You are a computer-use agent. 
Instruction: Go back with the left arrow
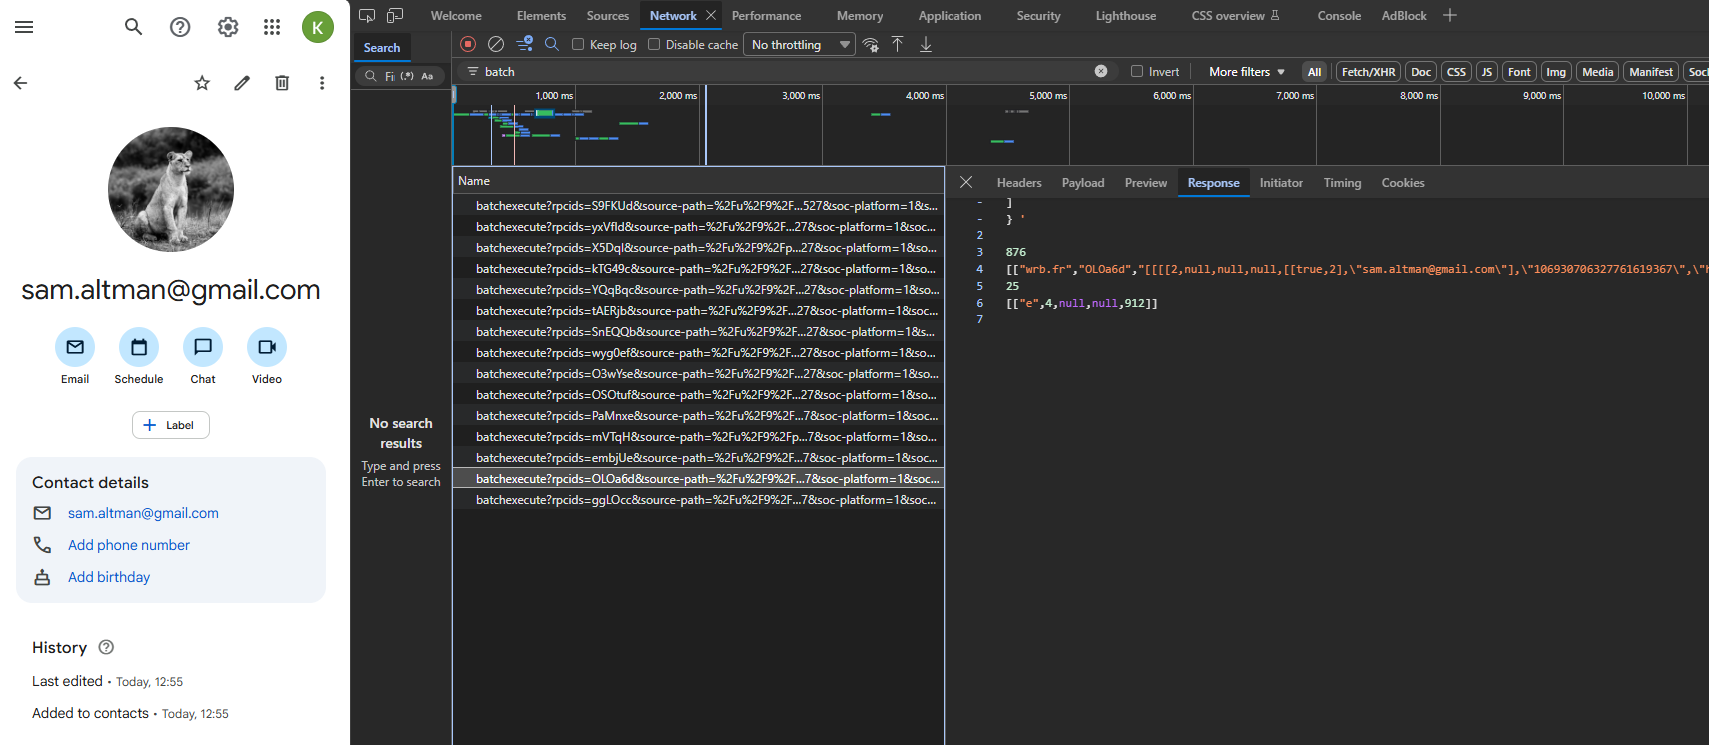pos(20,83)
